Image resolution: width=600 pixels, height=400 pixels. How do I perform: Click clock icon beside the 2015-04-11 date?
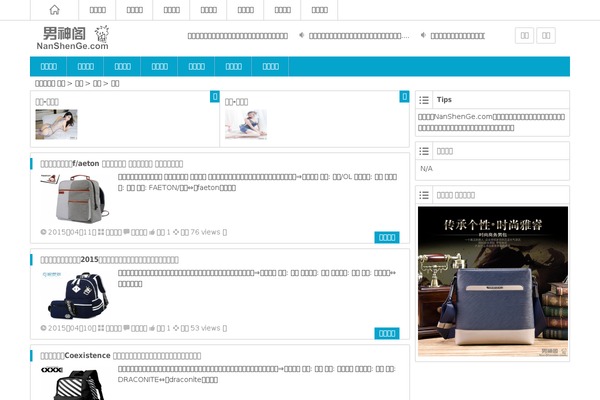(43, 232)
